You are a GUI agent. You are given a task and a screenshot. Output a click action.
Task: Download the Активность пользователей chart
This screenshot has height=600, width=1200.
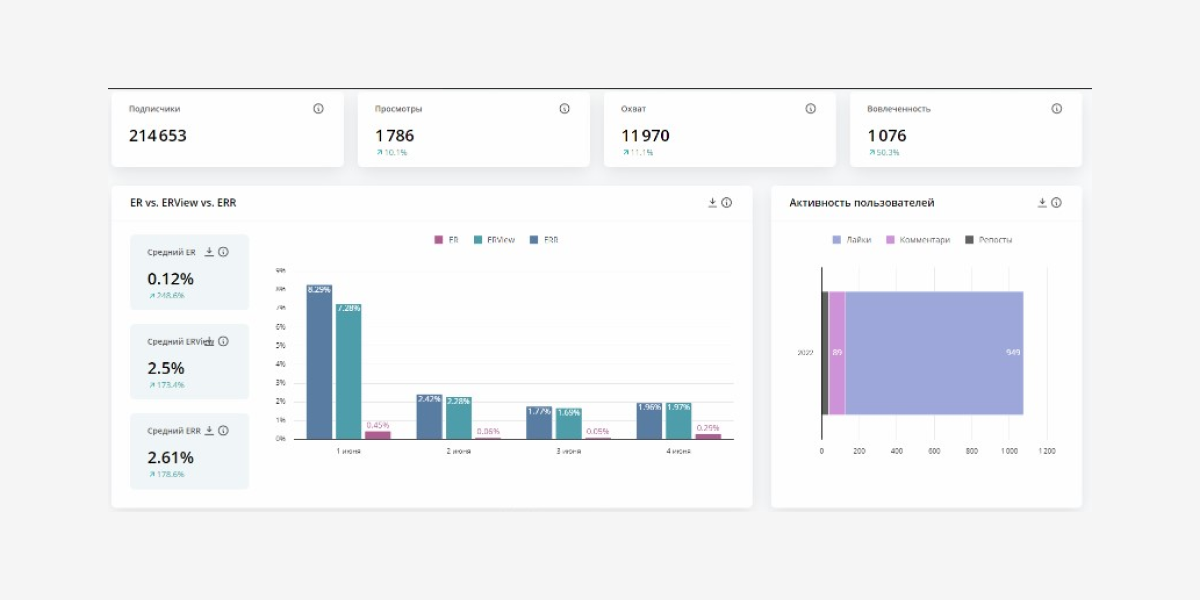[1042, 203]
